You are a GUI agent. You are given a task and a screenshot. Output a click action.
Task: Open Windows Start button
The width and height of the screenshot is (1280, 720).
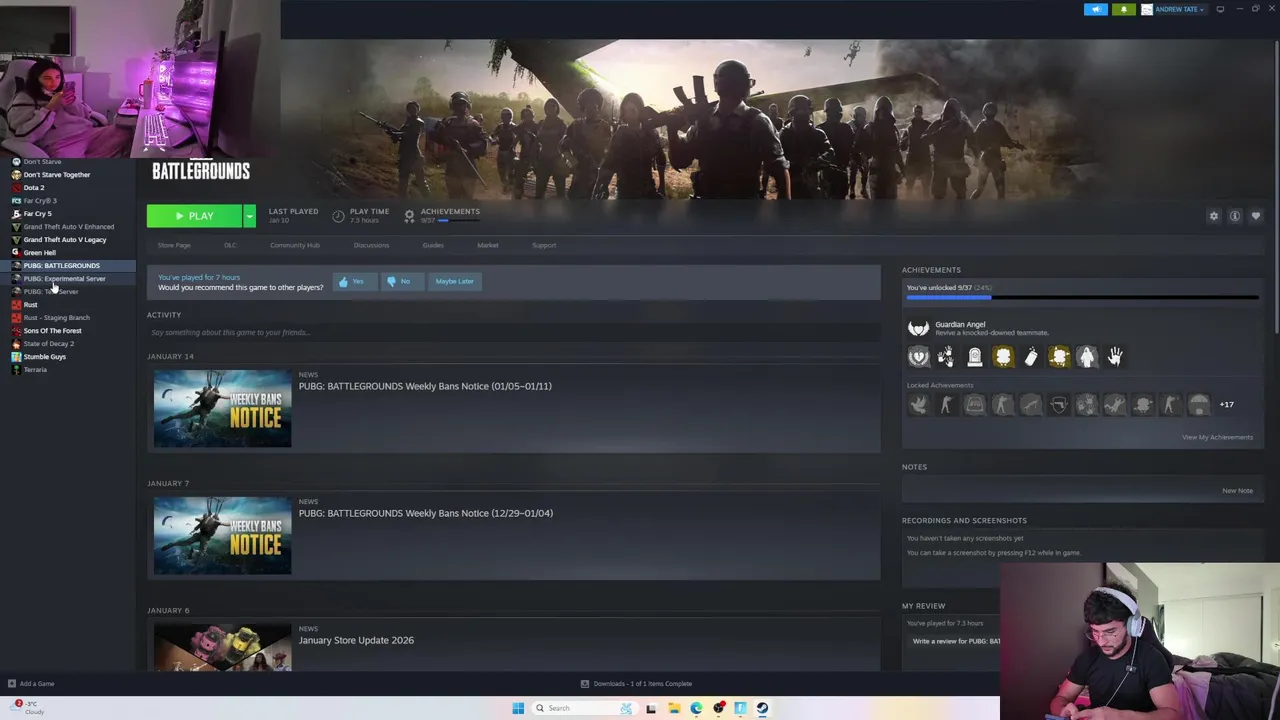pyautogui.click(x=518, y=708)
